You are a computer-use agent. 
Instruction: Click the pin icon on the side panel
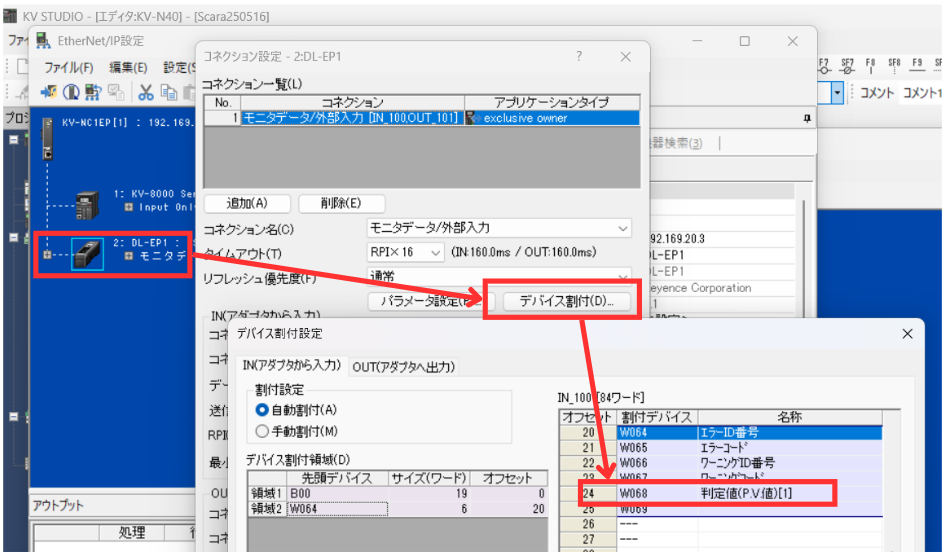pyautogui.click(x=807, y=119)
